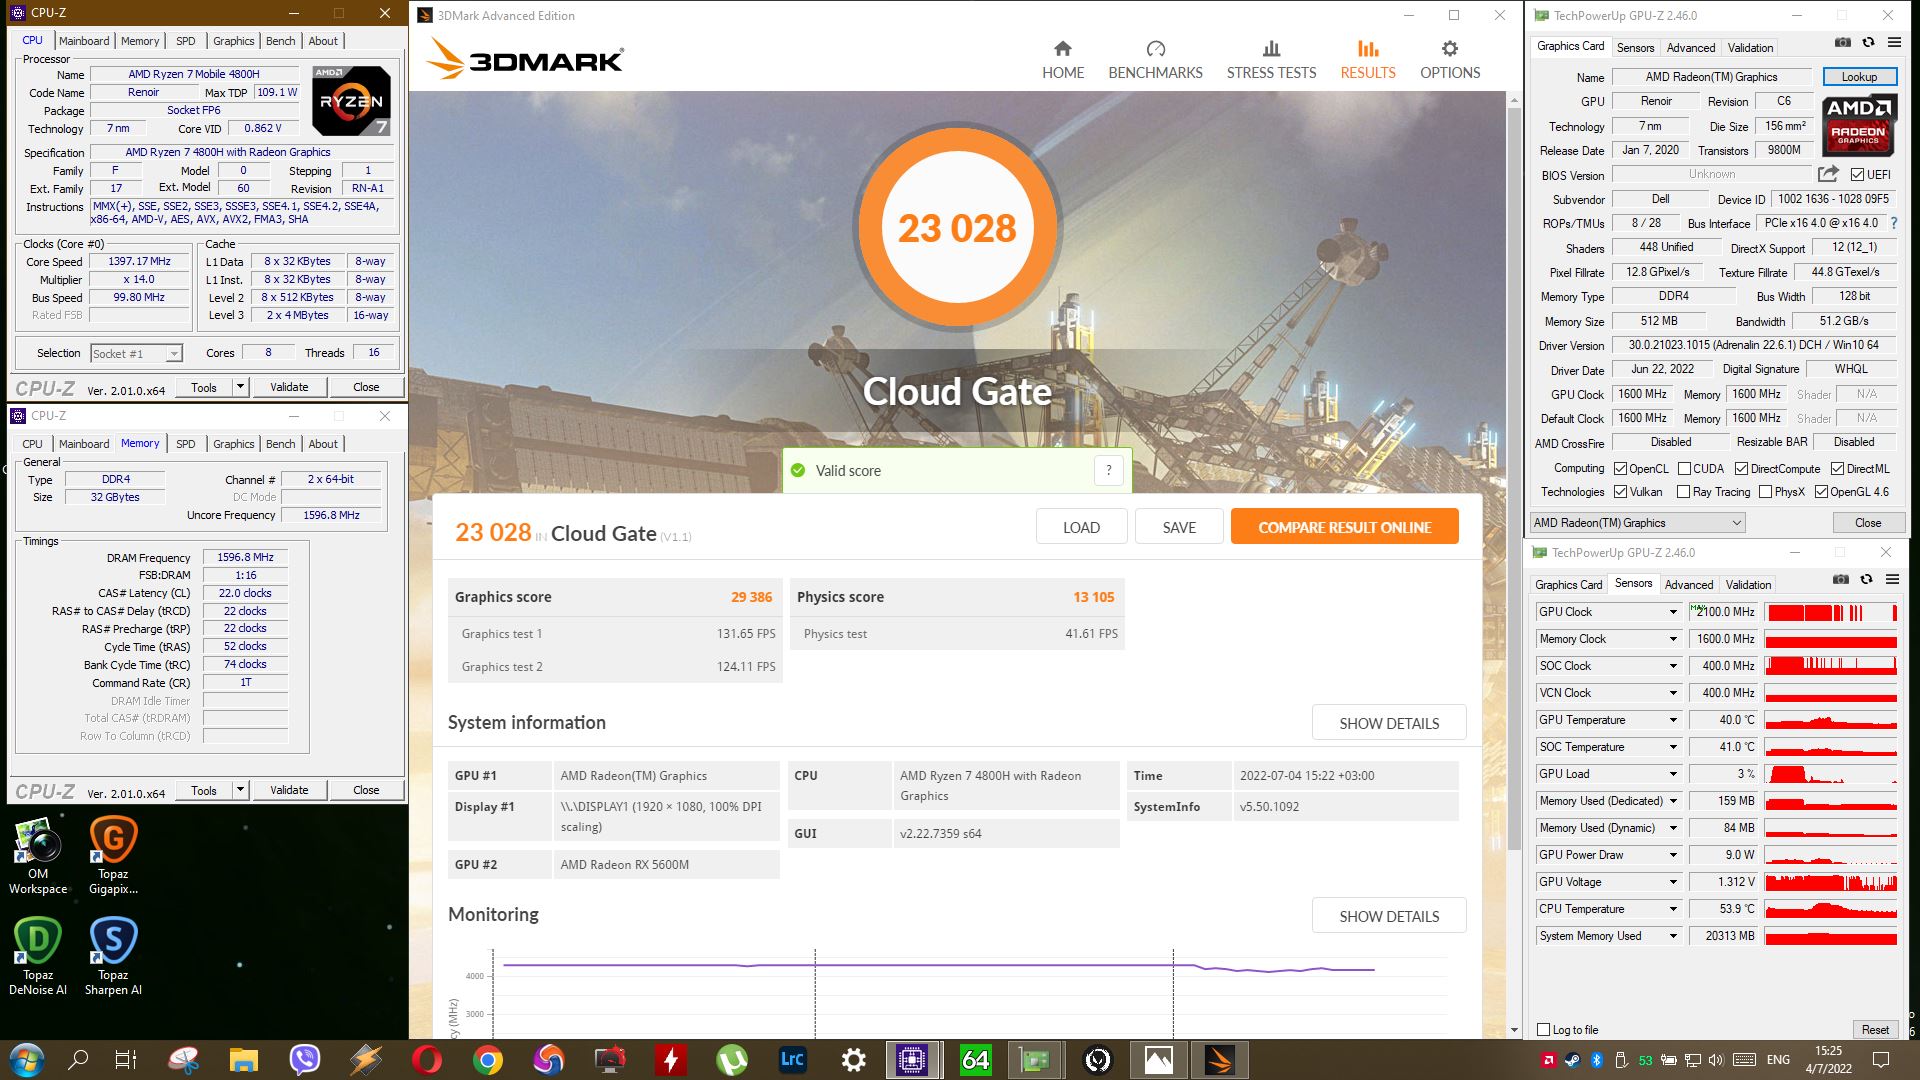This screenshot has height=1080, width=1920.
Task: Expand GPU Load sensor dropdown
Action: [1672, 774]
